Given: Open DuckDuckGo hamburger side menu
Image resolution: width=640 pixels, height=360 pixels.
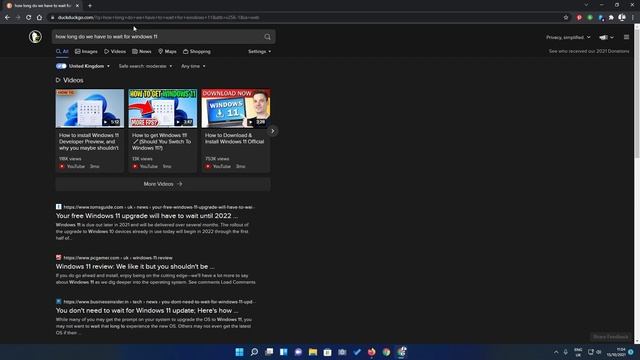Looking at the screenshot, I should click(x=627, y=37).
